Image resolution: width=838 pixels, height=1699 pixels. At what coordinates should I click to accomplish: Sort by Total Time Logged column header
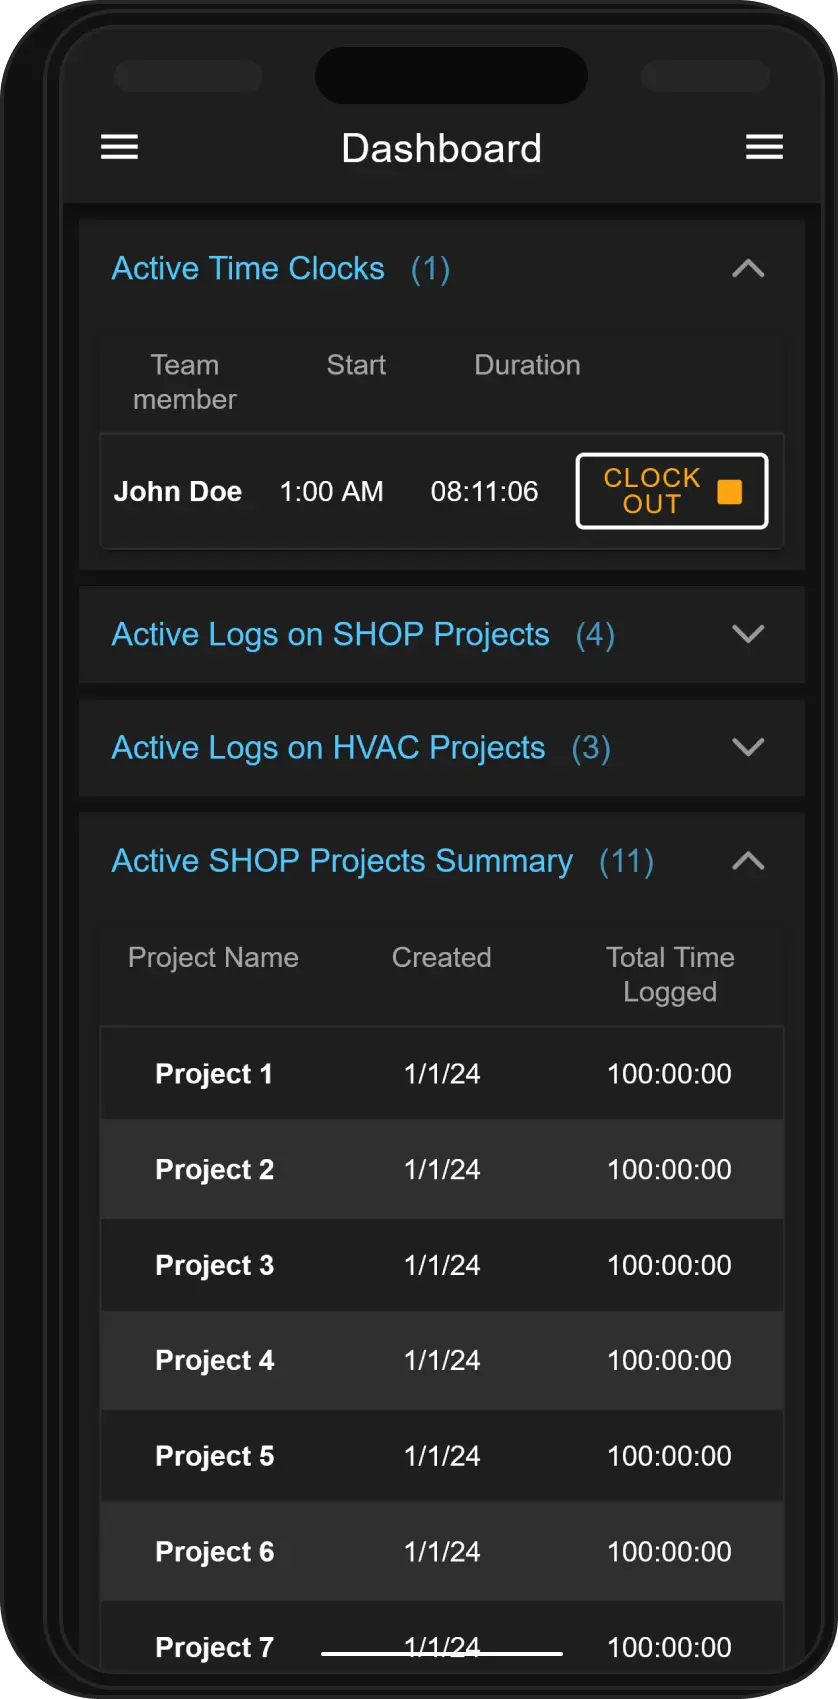pyautogui.click(x=670, y=974)
